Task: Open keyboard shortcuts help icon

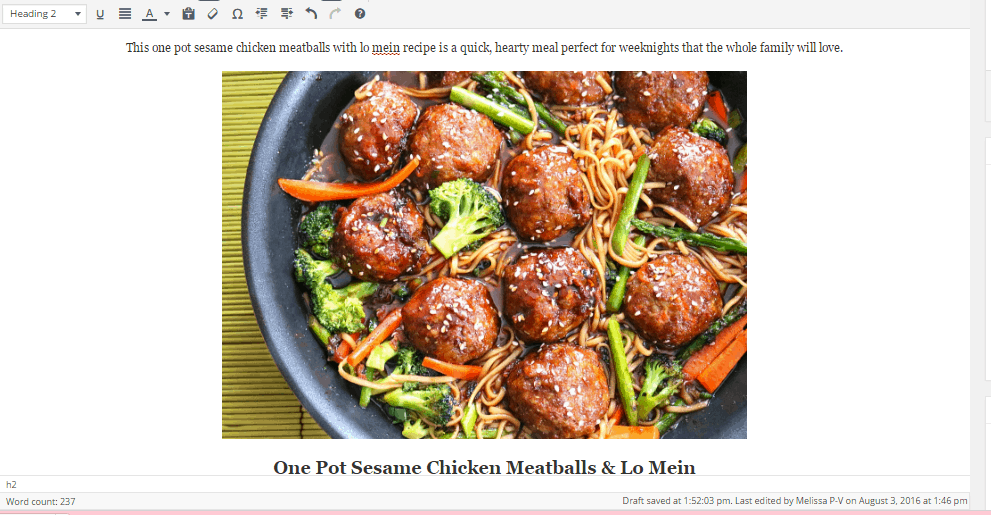Action: pyautogui.click(x=360, y=14)
